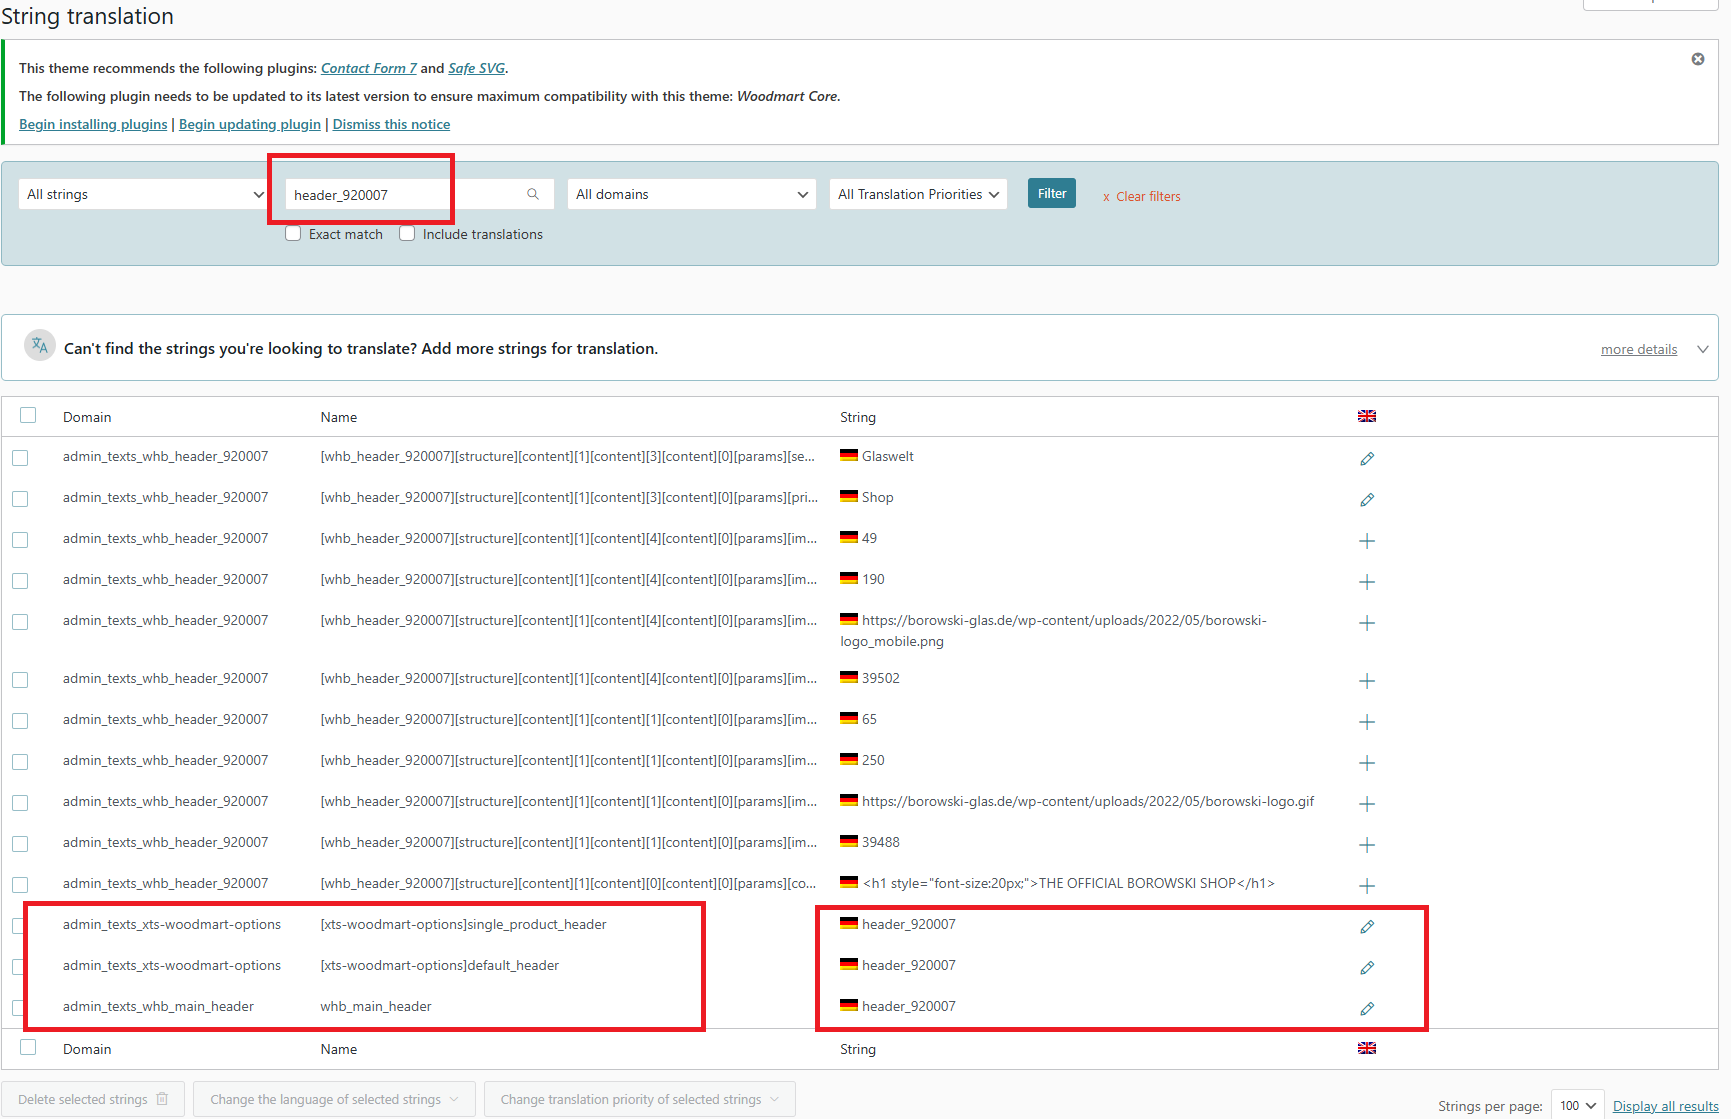This screenshot has width=1731, height=1119.
Task: Open Strings per page dropdown
Action: click(1577, 1105)
